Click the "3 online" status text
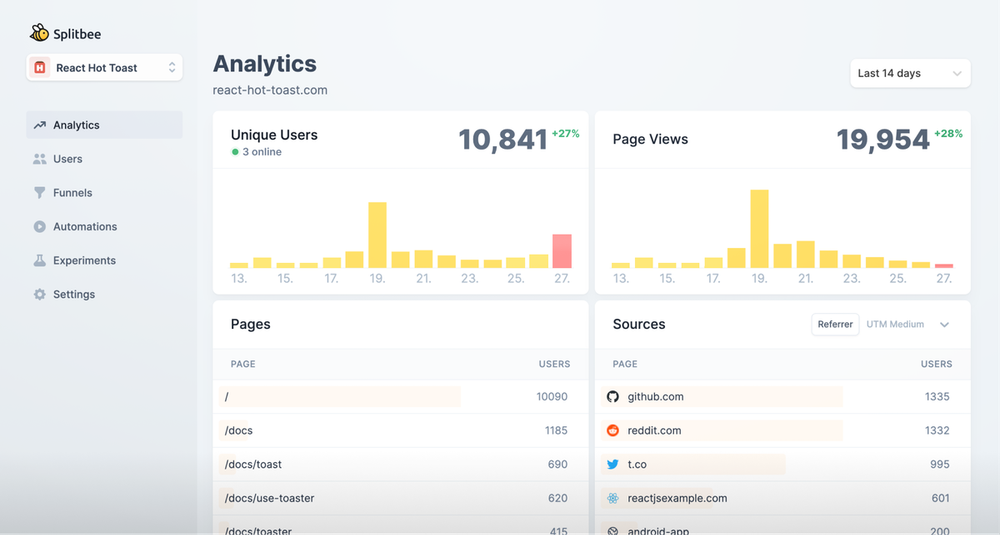Image resolution: width=1000 pixels, height=535 pixels. click(262, 152)
